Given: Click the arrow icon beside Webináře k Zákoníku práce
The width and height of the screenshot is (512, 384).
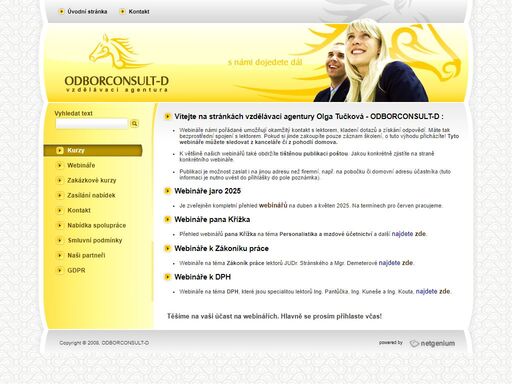Looking at the screenshot, I should pyautogui.click(x=167, y=249).
